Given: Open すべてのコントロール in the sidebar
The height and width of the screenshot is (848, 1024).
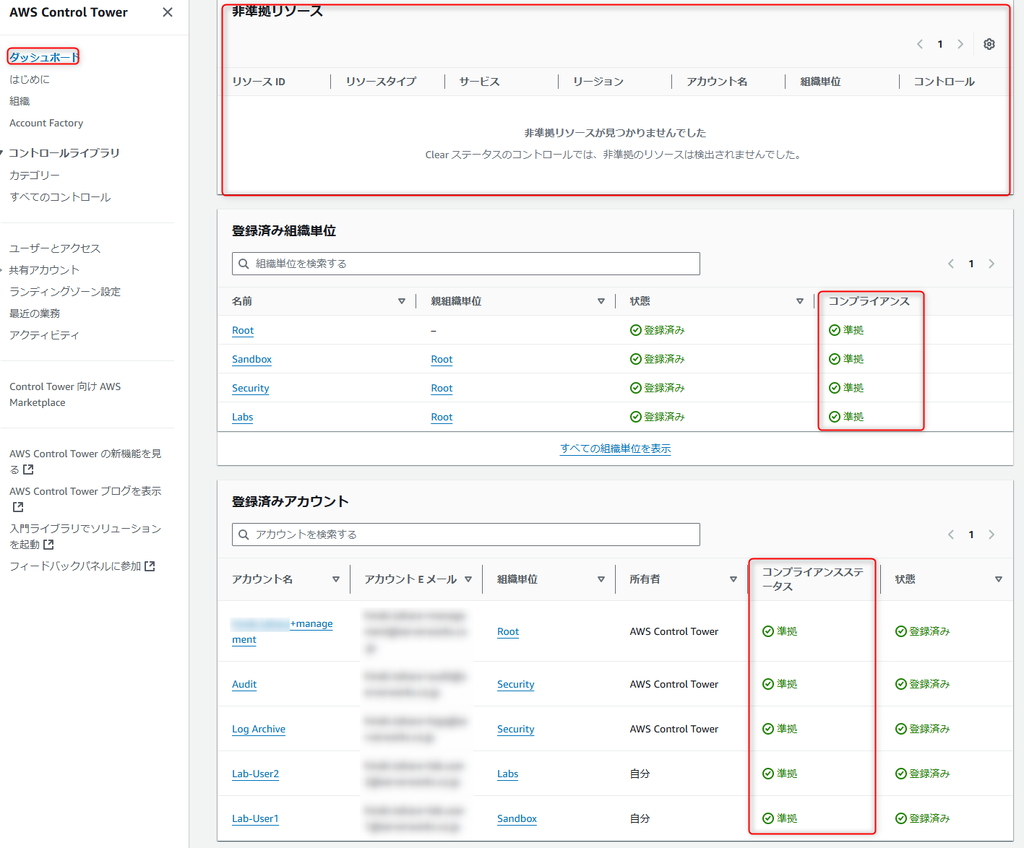Looking at the screenshot, I should (x=60, y=197).
